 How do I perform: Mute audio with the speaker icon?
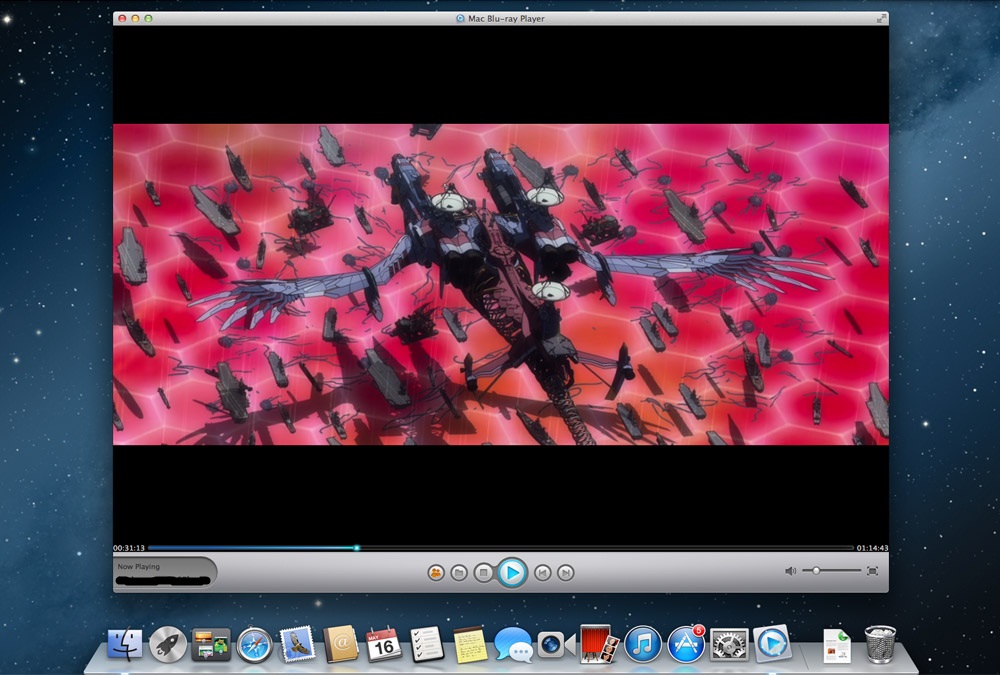click(x=790, y=571)
